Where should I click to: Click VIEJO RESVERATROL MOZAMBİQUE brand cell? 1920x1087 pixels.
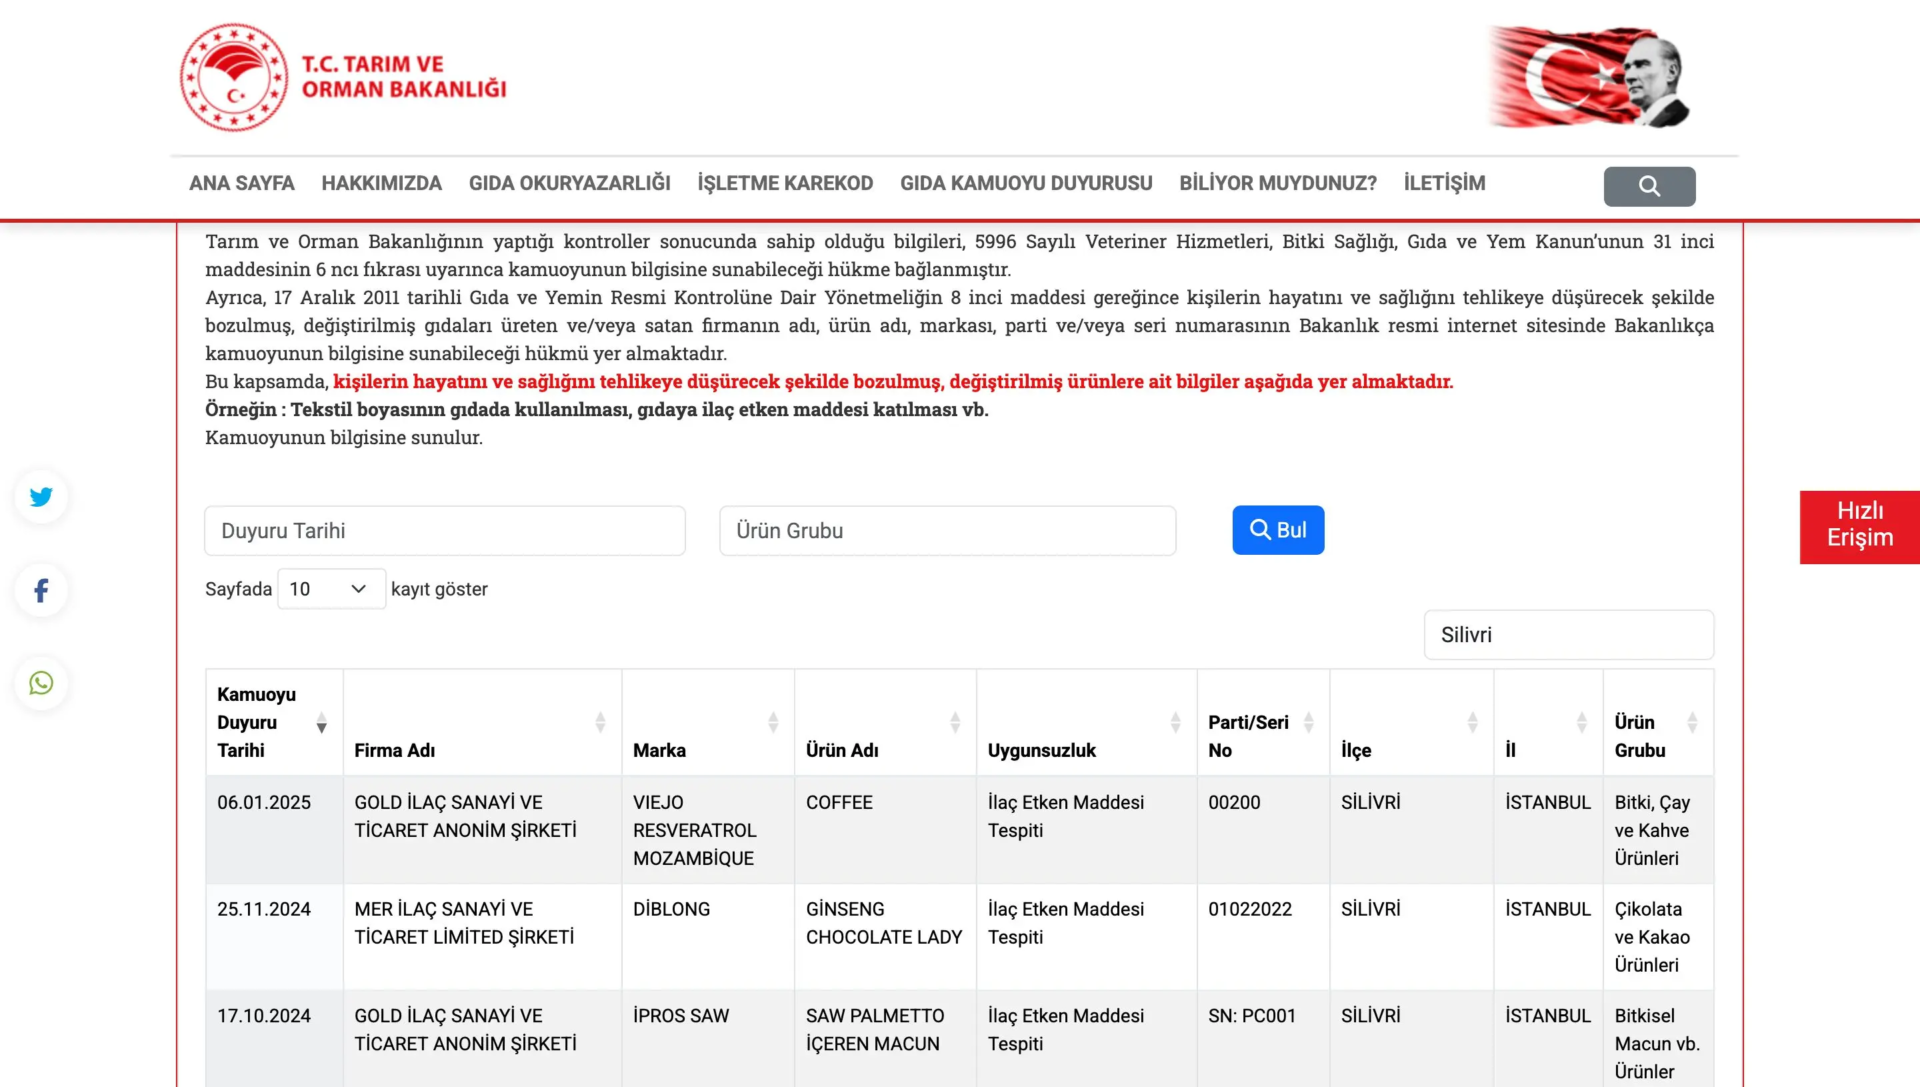tap(708, 830)
